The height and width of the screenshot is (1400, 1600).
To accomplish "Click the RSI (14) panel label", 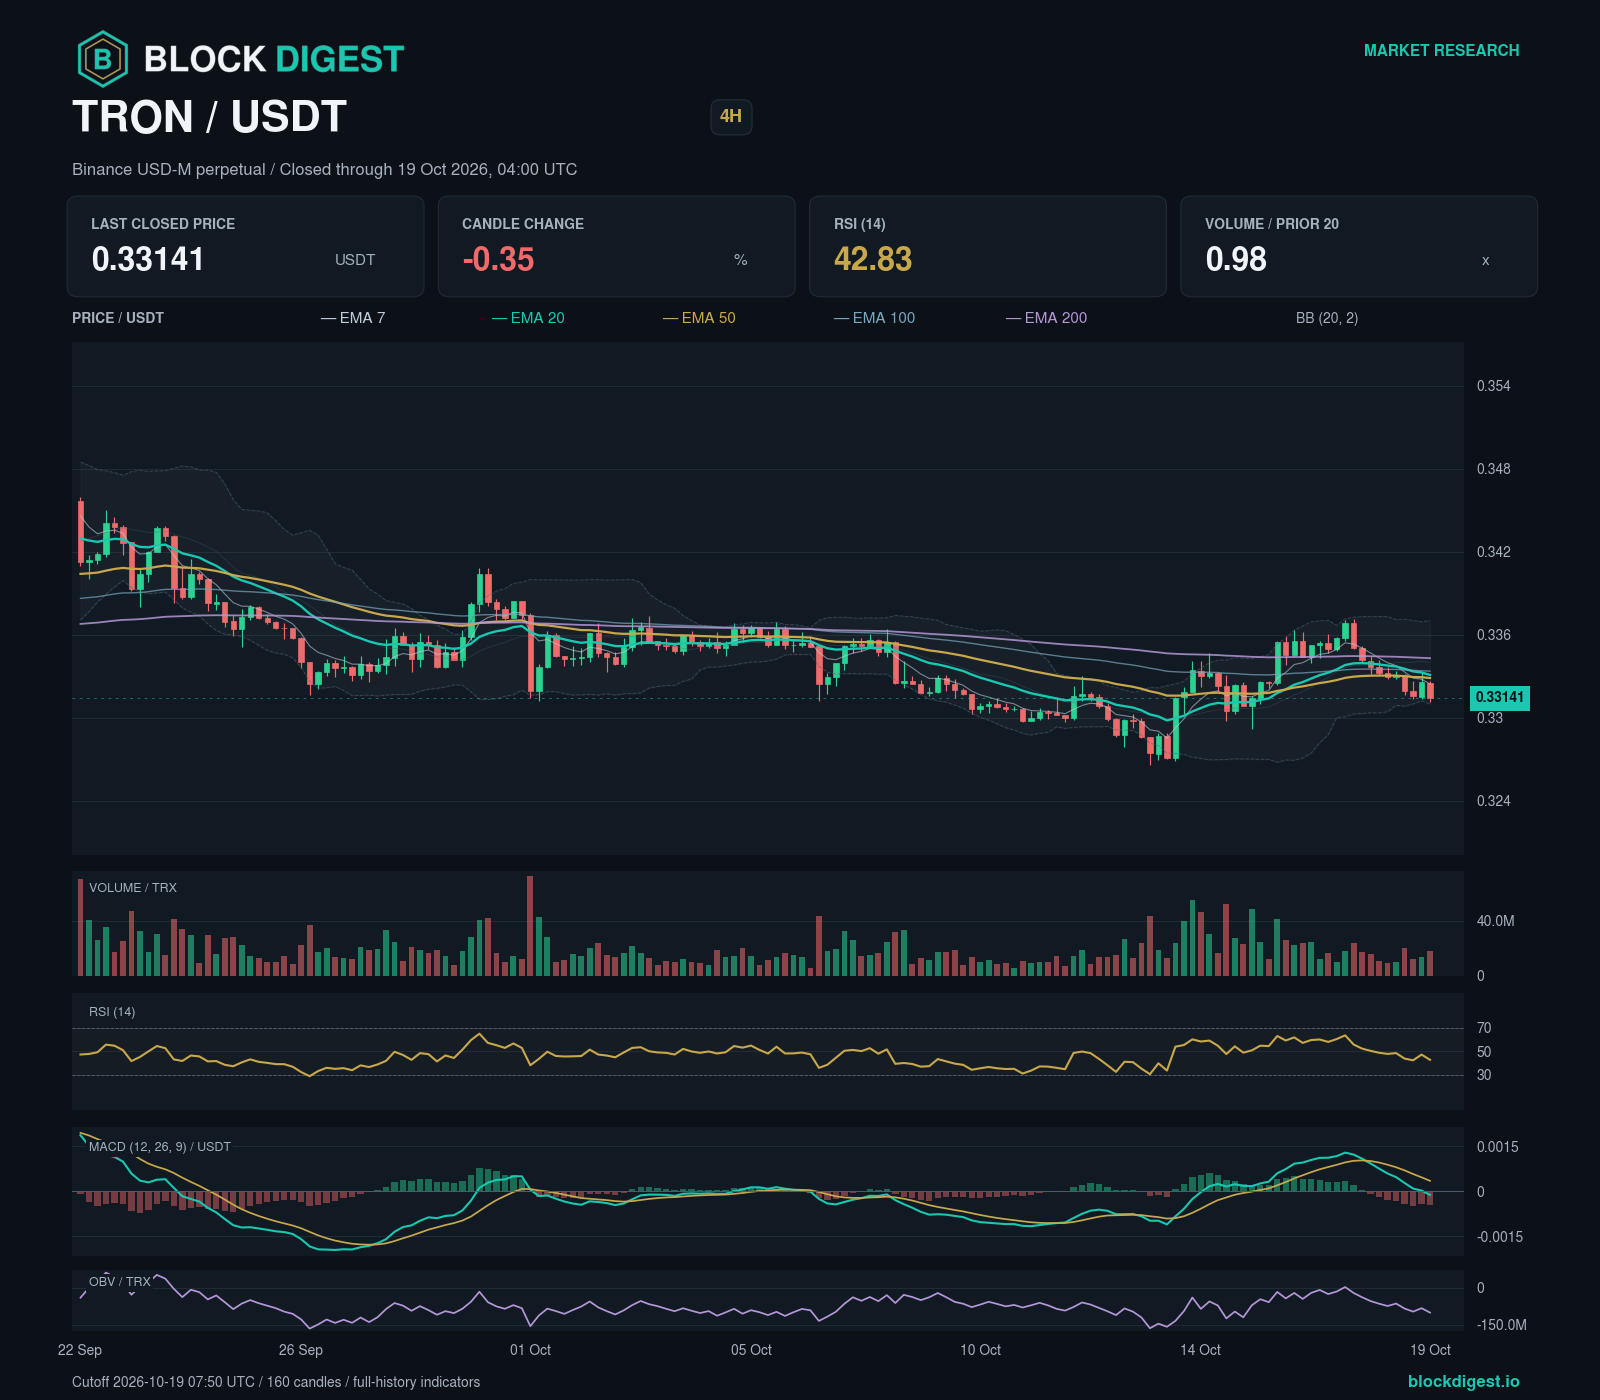I will tap(112, 1012).
